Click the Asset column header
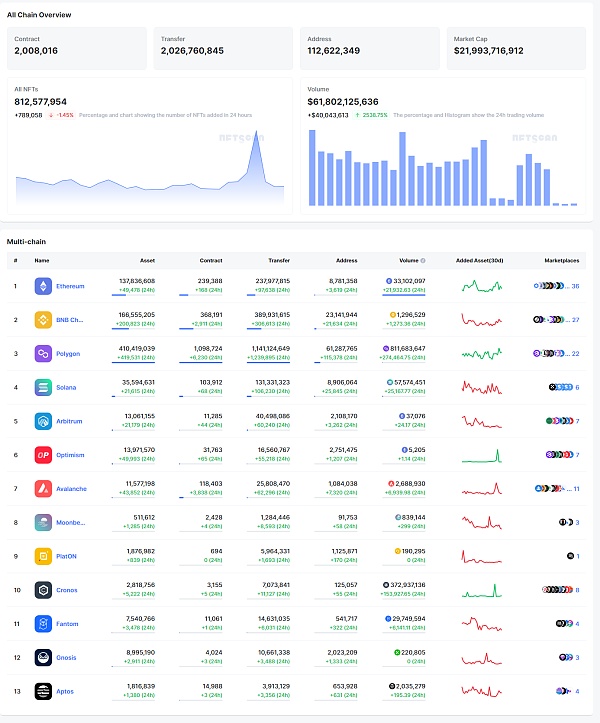The width and height of the screenshot is (600, 723). pos(147,261)
